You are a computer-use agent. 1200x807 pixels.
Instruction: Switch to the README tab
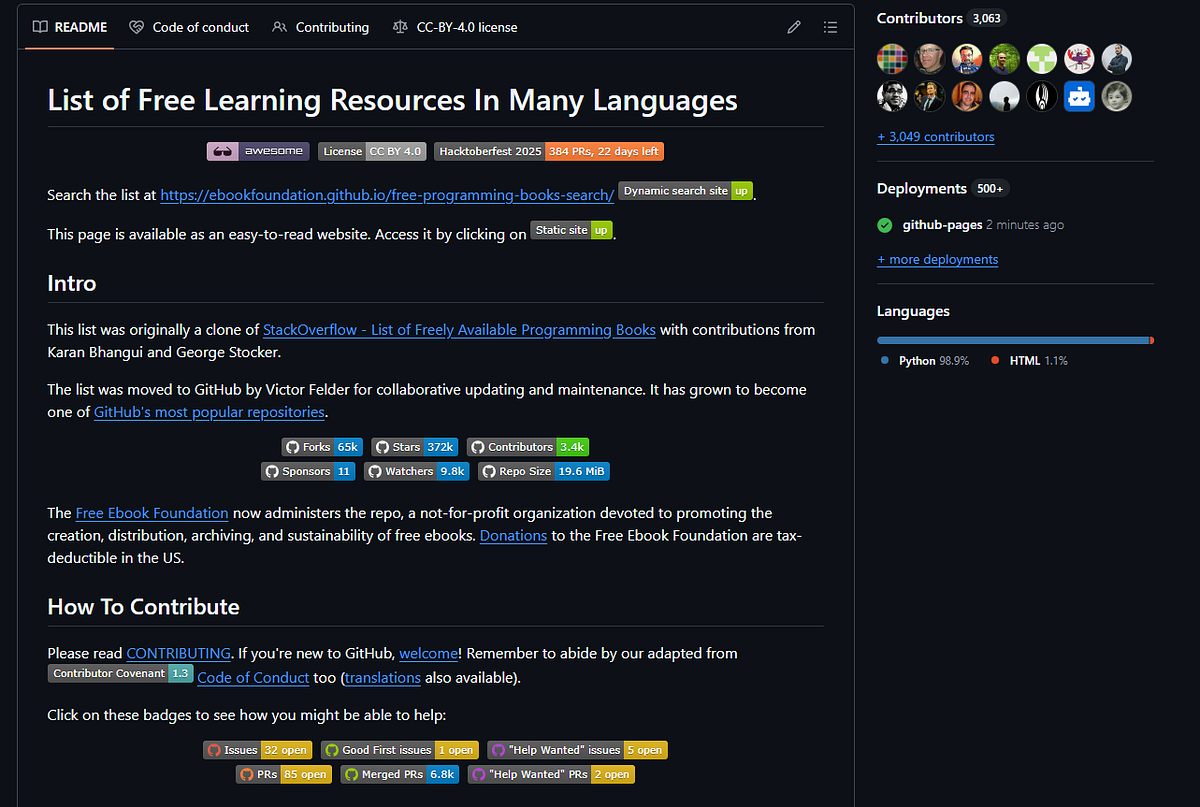70,27
